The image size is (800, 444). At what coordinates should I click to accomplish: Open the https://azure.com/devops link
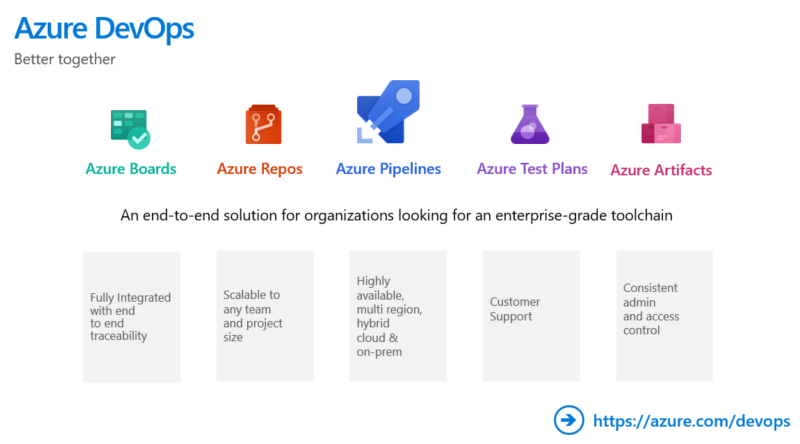tap(691, 421)
